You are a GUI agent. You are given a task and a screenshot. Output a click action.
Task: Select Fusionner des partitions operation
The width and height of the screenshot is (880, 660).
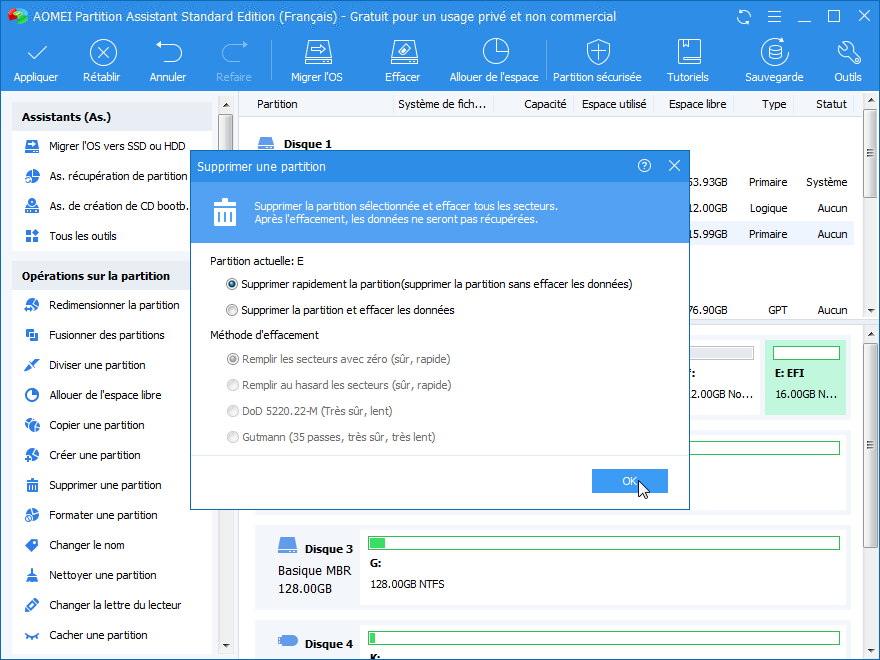pos(94,335)
